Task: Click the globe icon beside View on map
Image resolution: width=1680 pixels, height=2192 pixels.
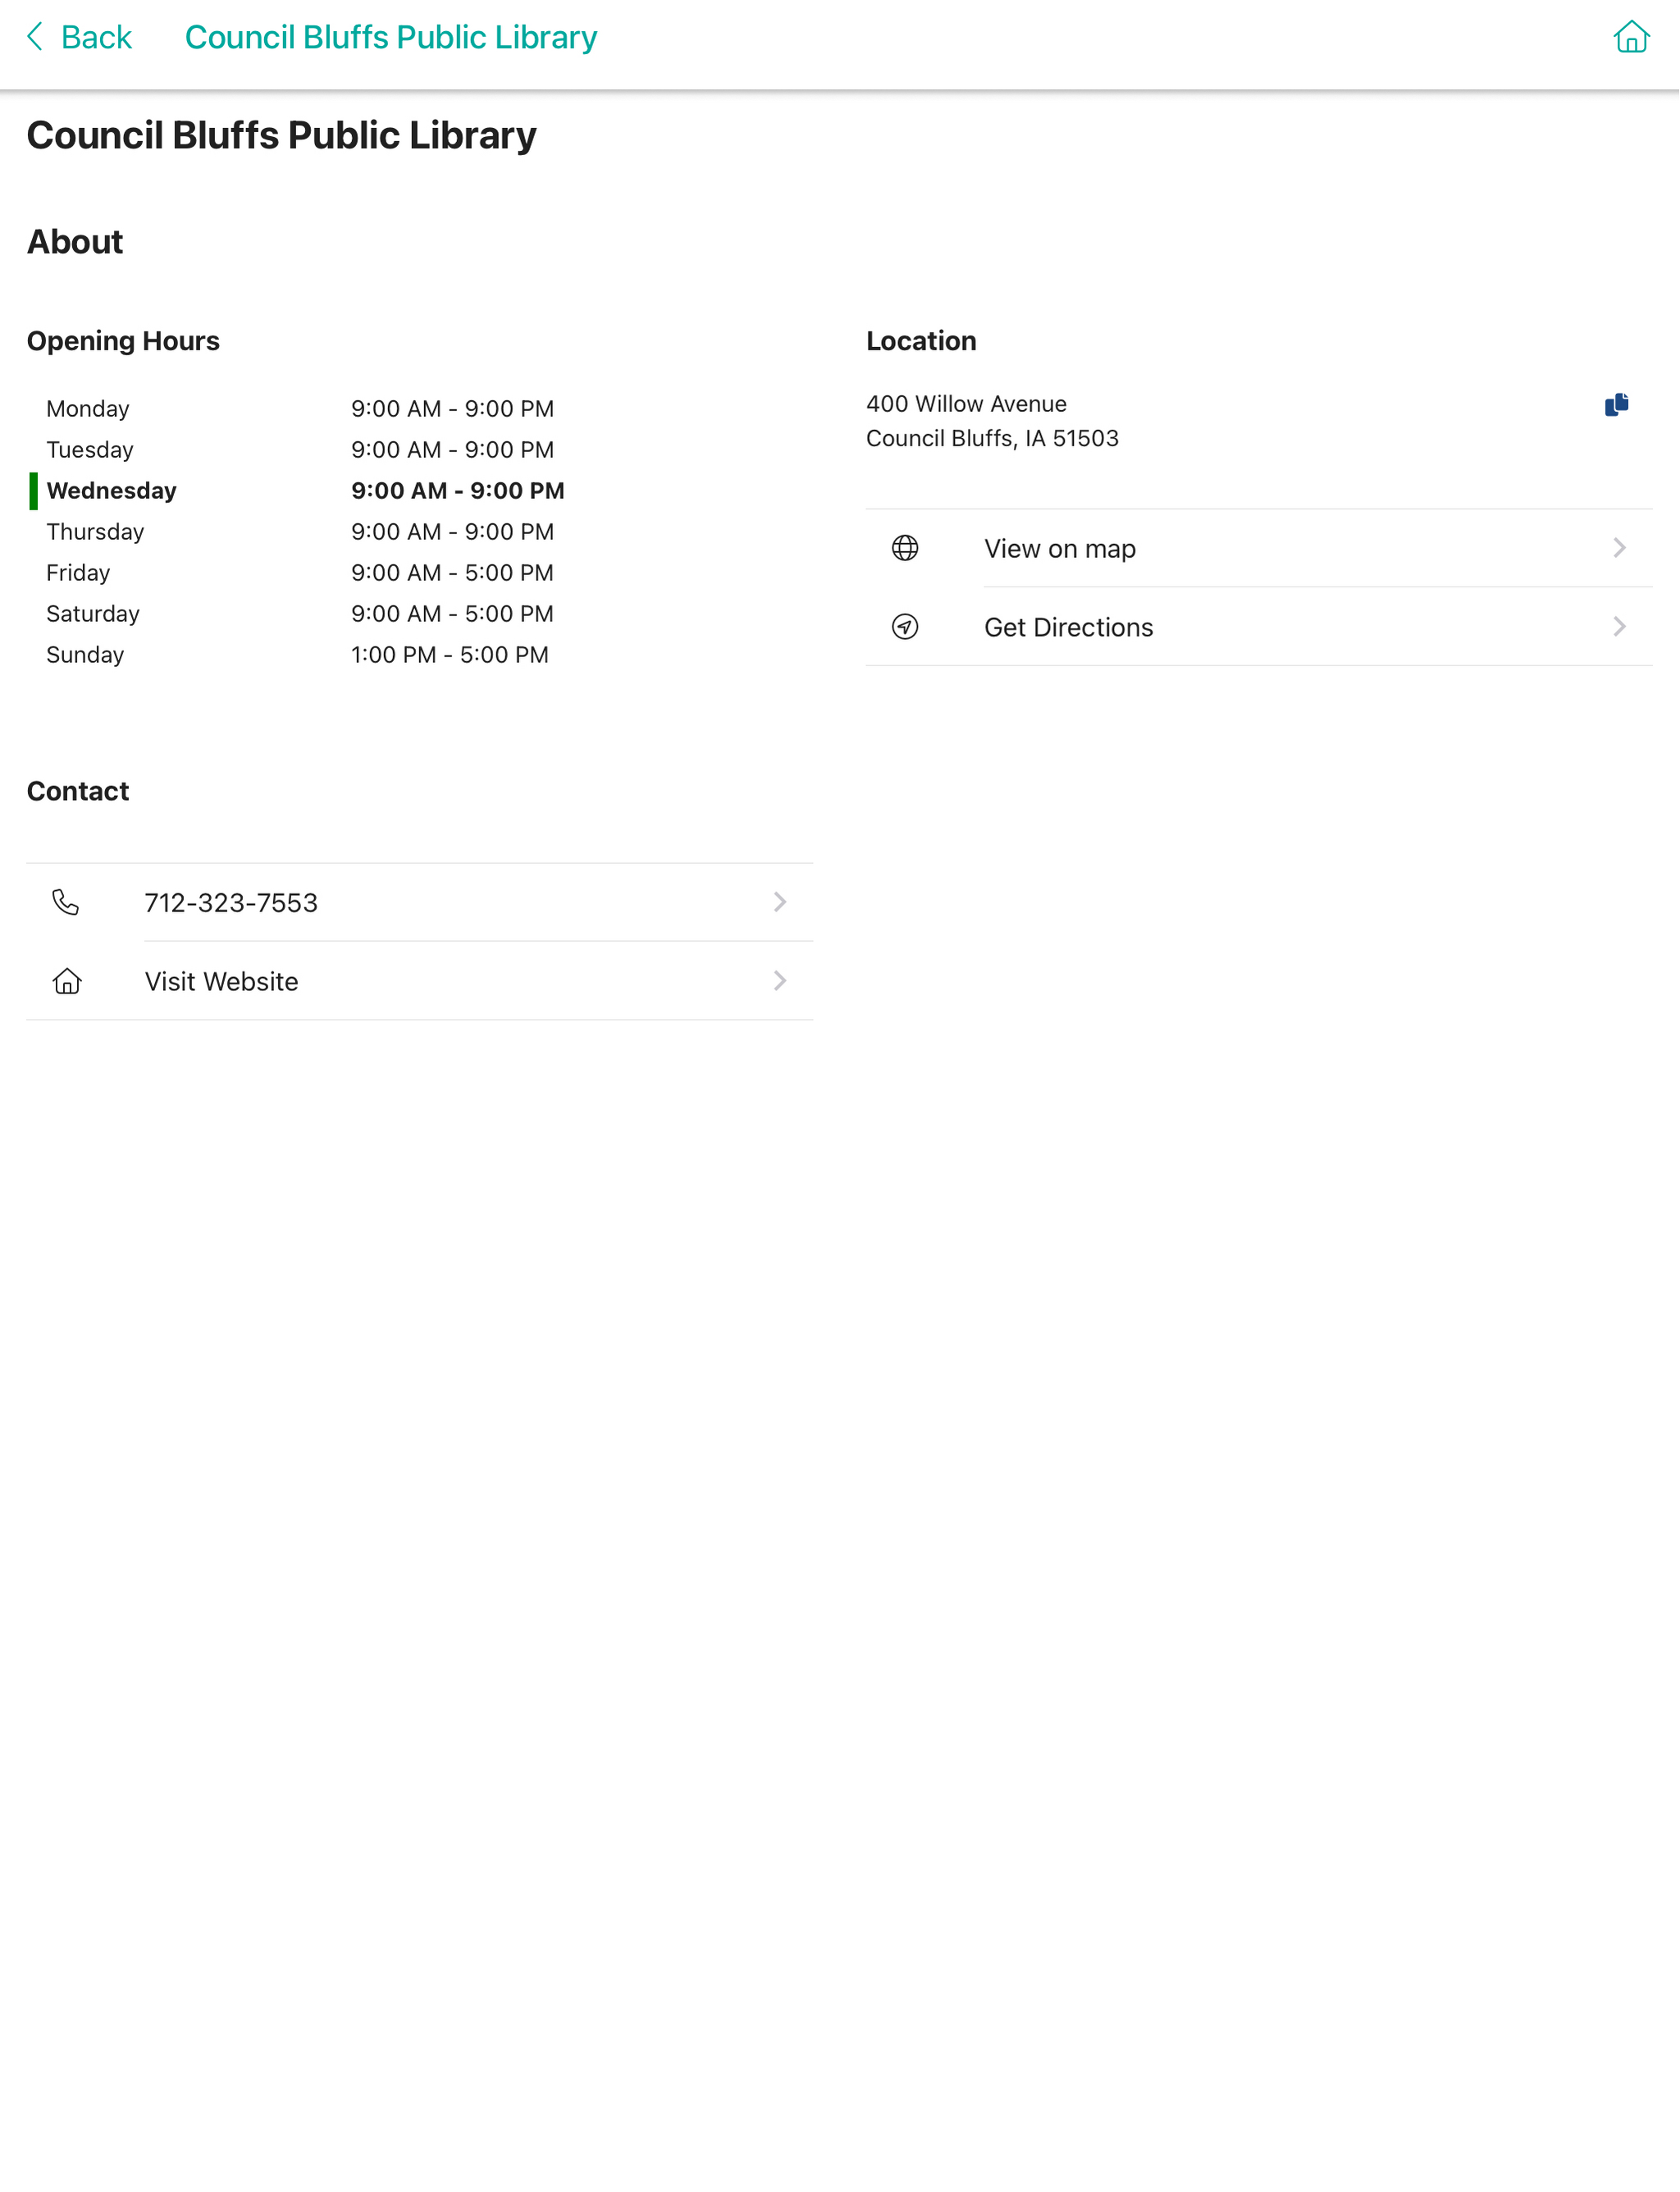Action: pyautogui.click(x=905, y=548)
